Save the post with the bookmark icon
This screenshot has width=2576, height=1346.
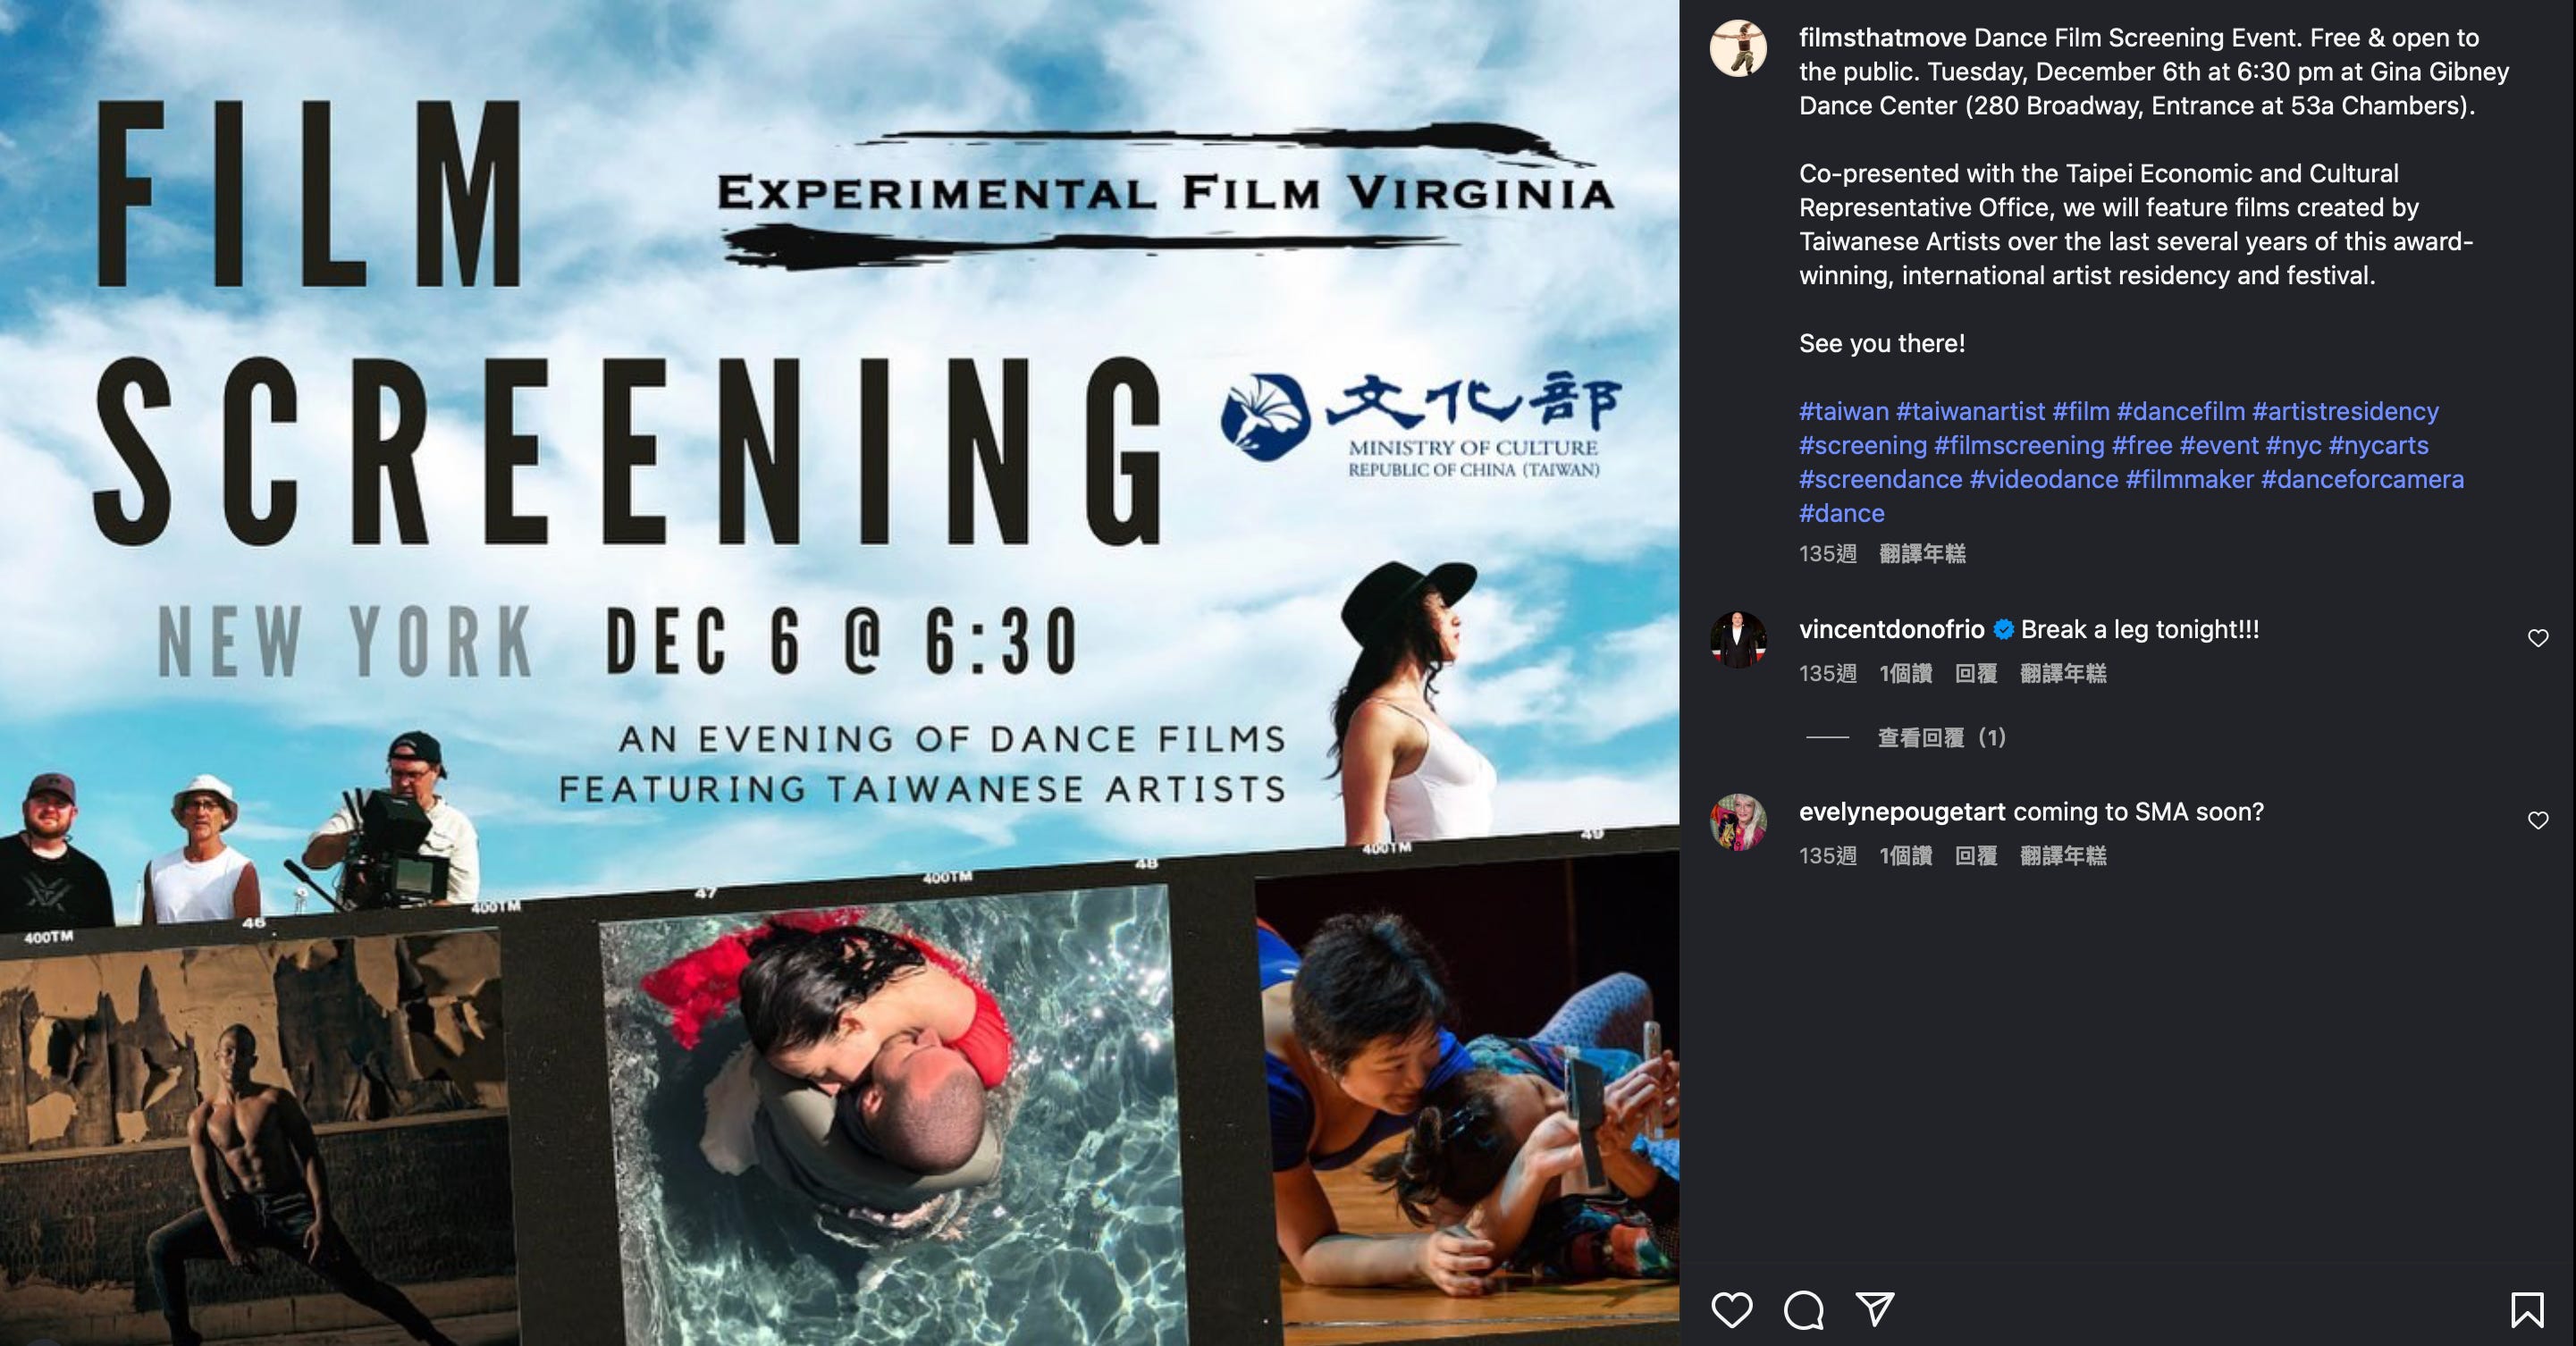2527,1309
